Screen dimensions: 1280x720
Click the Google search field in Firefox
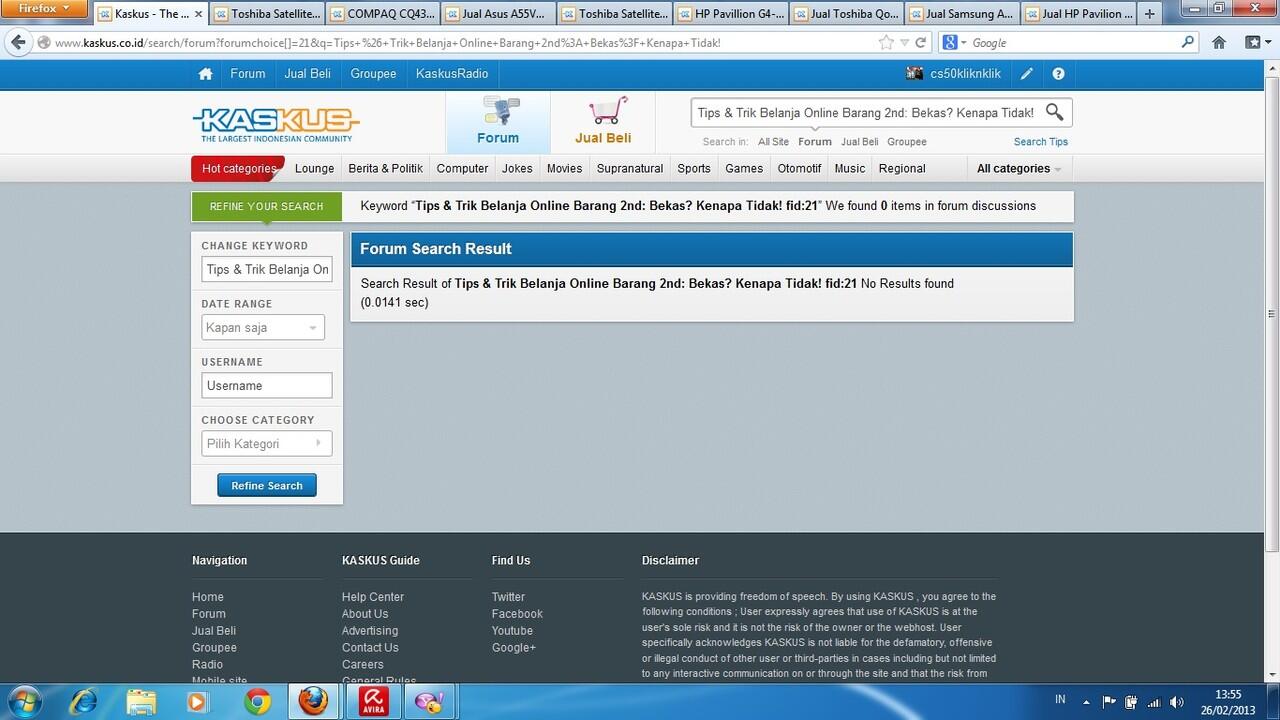click(1074, 43)
